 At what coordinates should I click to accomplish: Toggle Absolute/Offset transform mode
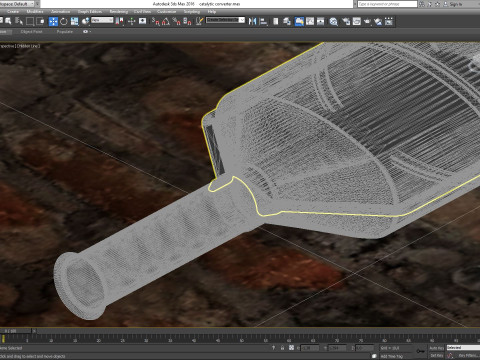click(x=291, y=348)
